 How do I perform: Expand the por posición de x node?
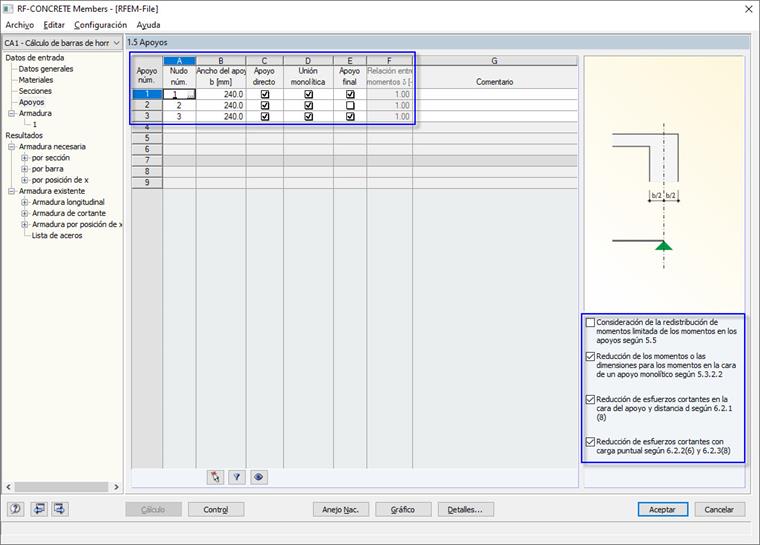point(24,180)
